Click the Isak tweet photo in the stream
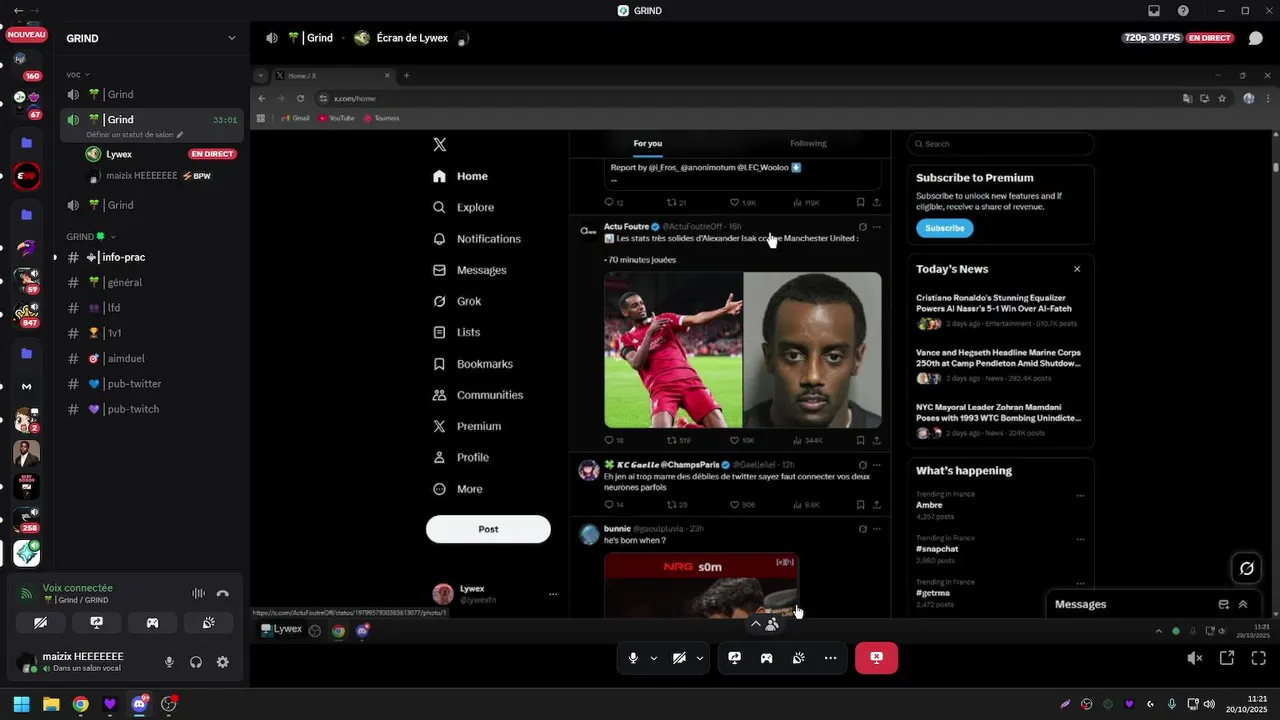Viewport: 1280px width, 720px height. click(743, 350)
